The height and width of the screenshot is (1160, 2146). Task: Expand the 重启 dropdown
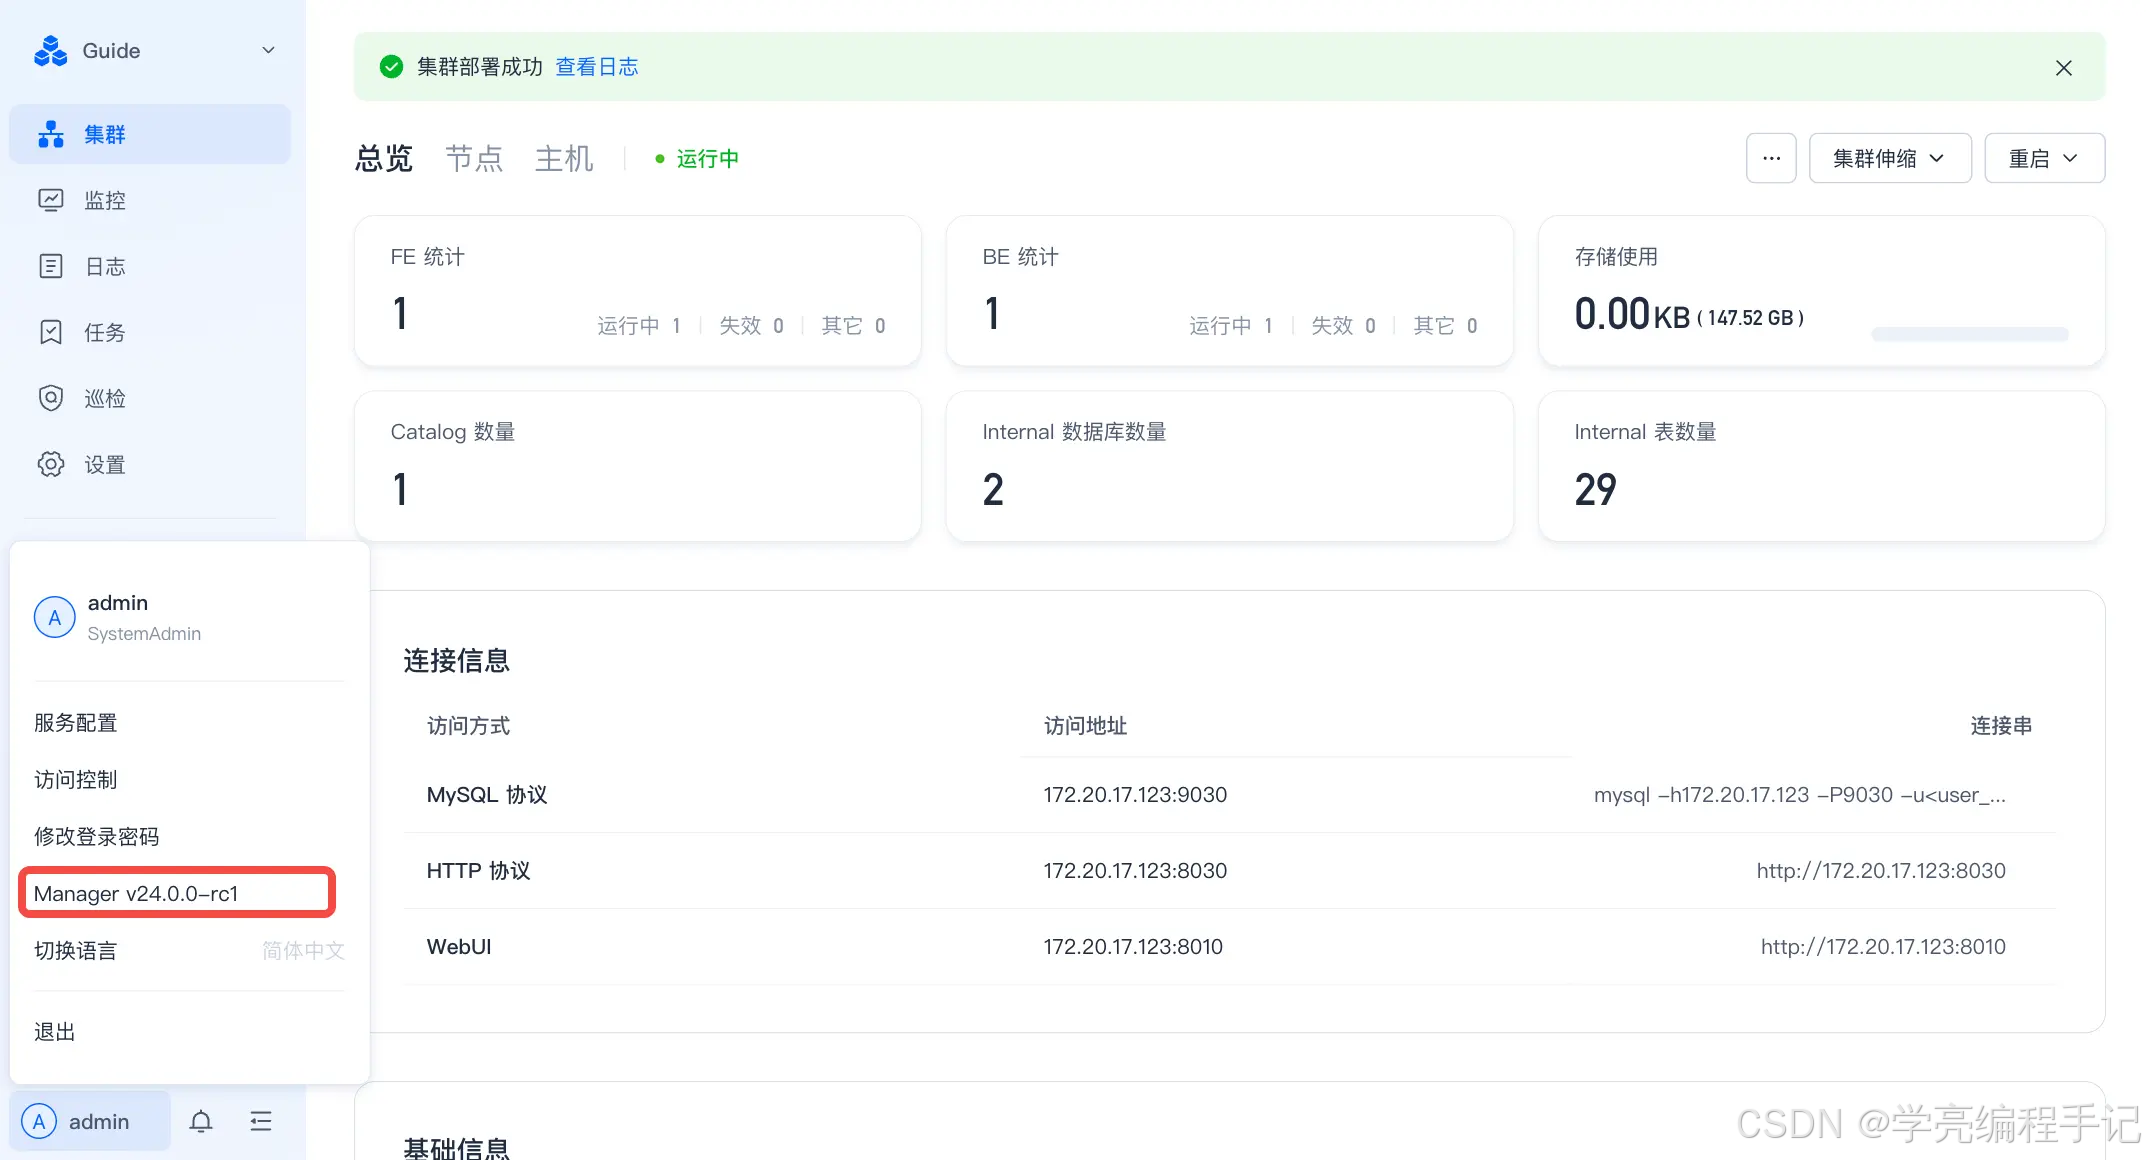coord(2044,158)
